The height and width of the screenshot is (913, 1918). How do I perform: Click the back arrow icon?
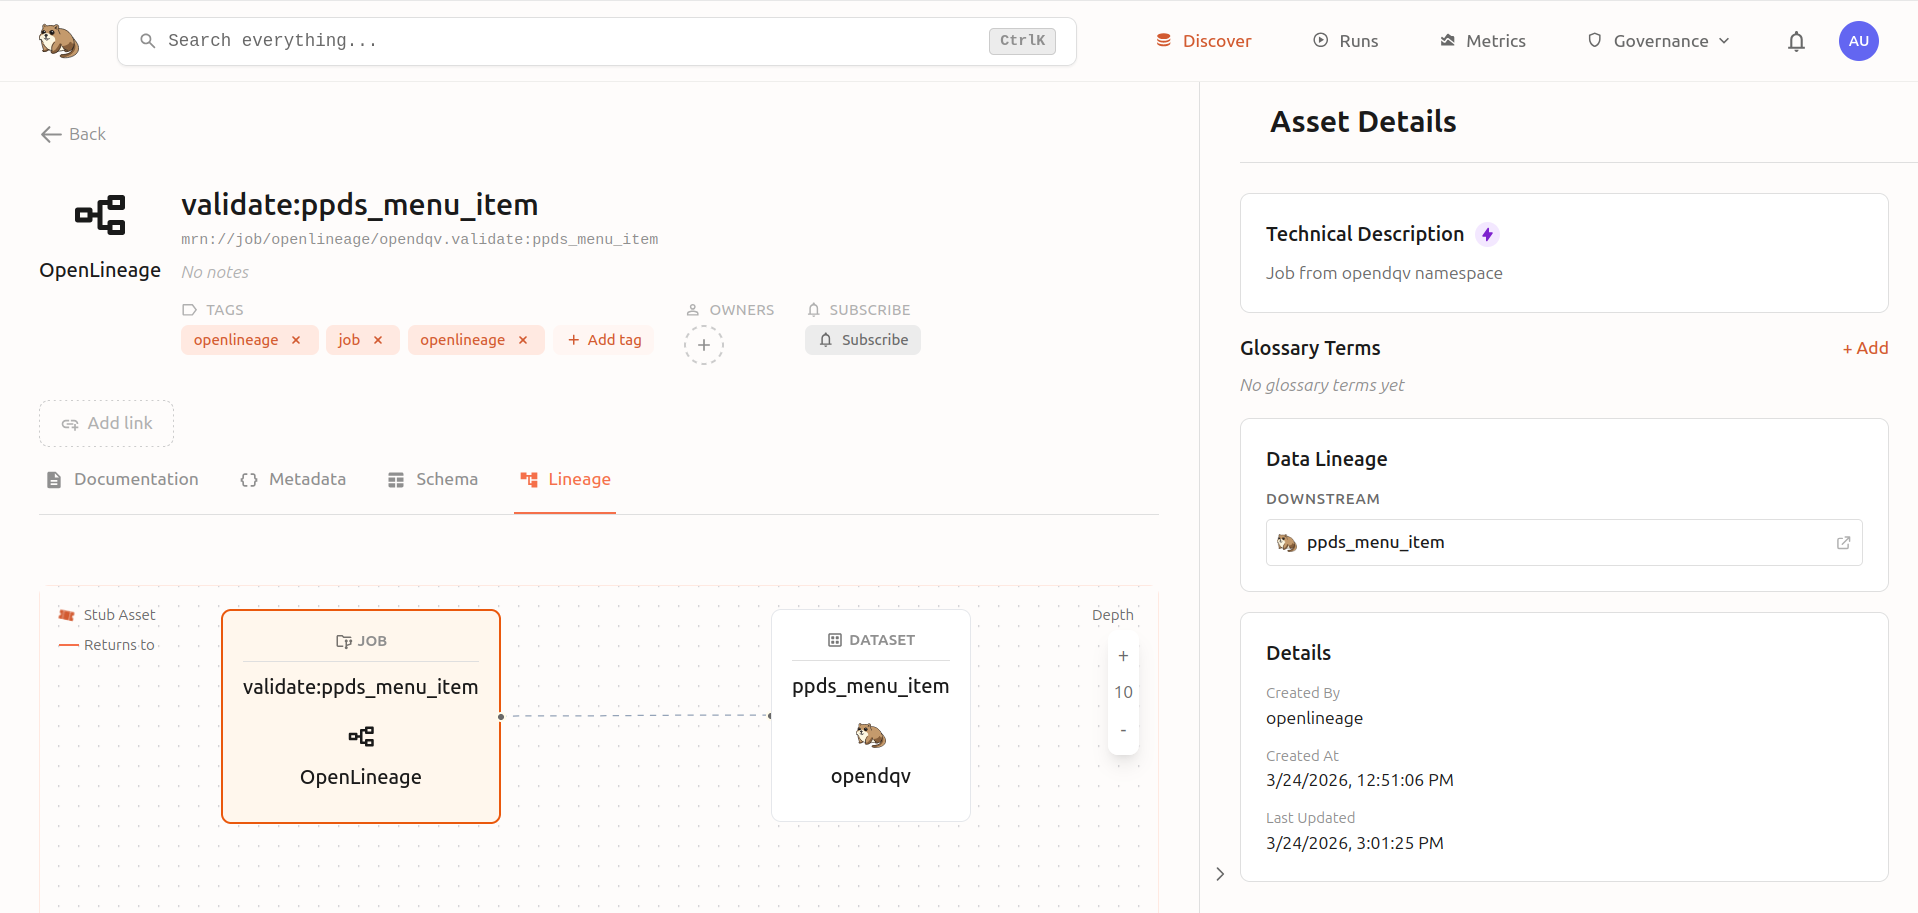point(51,134)
